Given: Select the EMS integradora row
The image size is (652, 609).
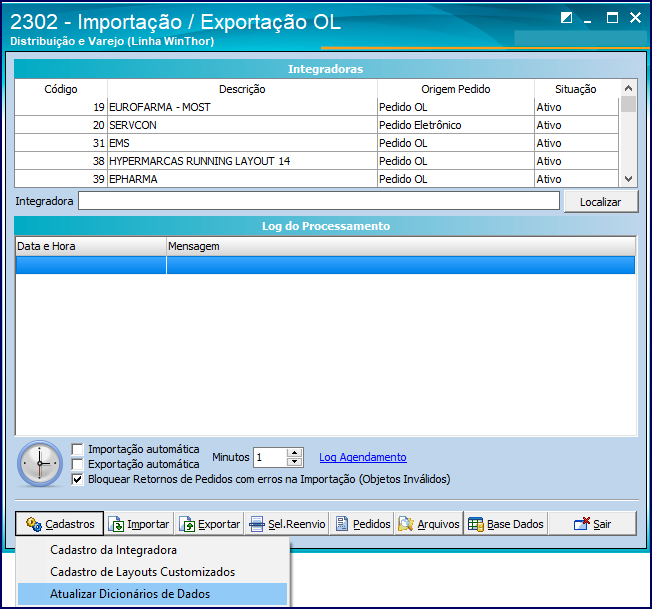Looking at the screenshot, I should 316,143.
